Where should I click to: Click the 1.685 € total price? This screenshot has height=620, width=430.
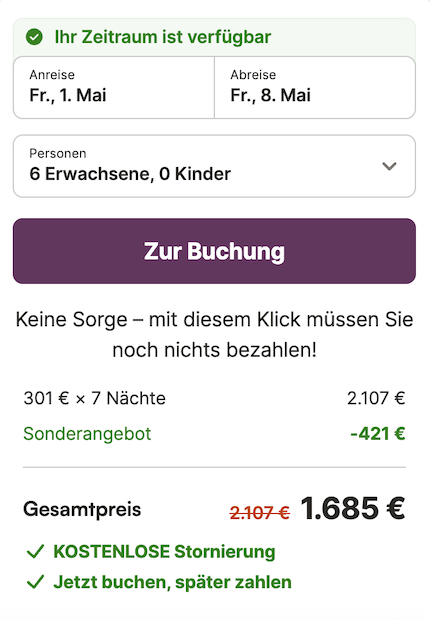click(353, 508)
